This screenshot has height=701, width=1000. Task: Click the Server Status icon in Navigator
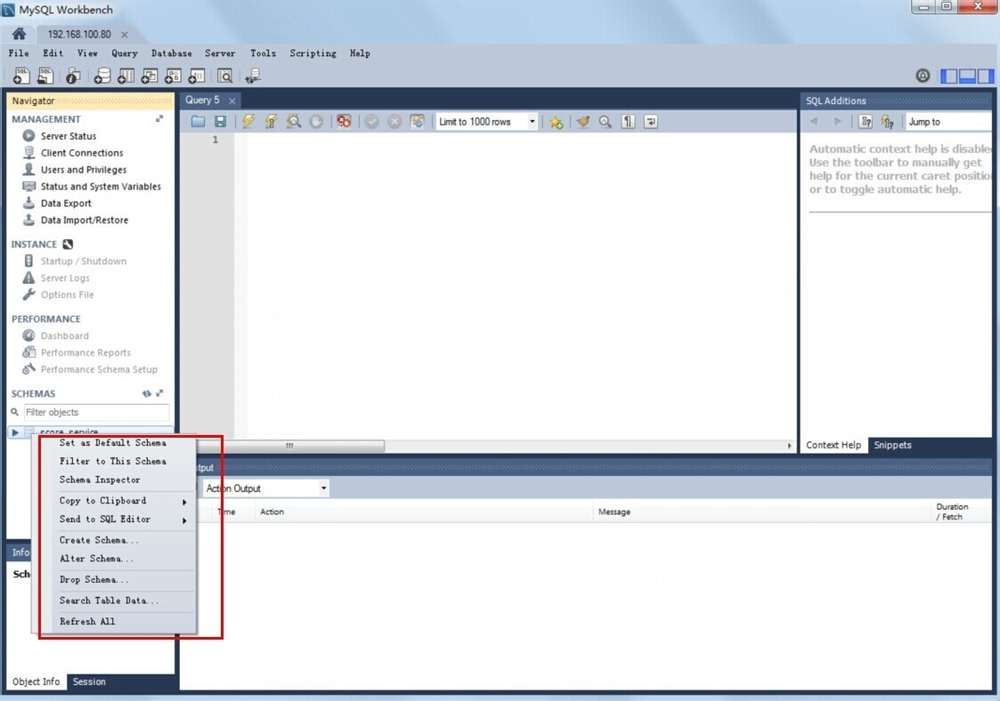coord(29,136)
